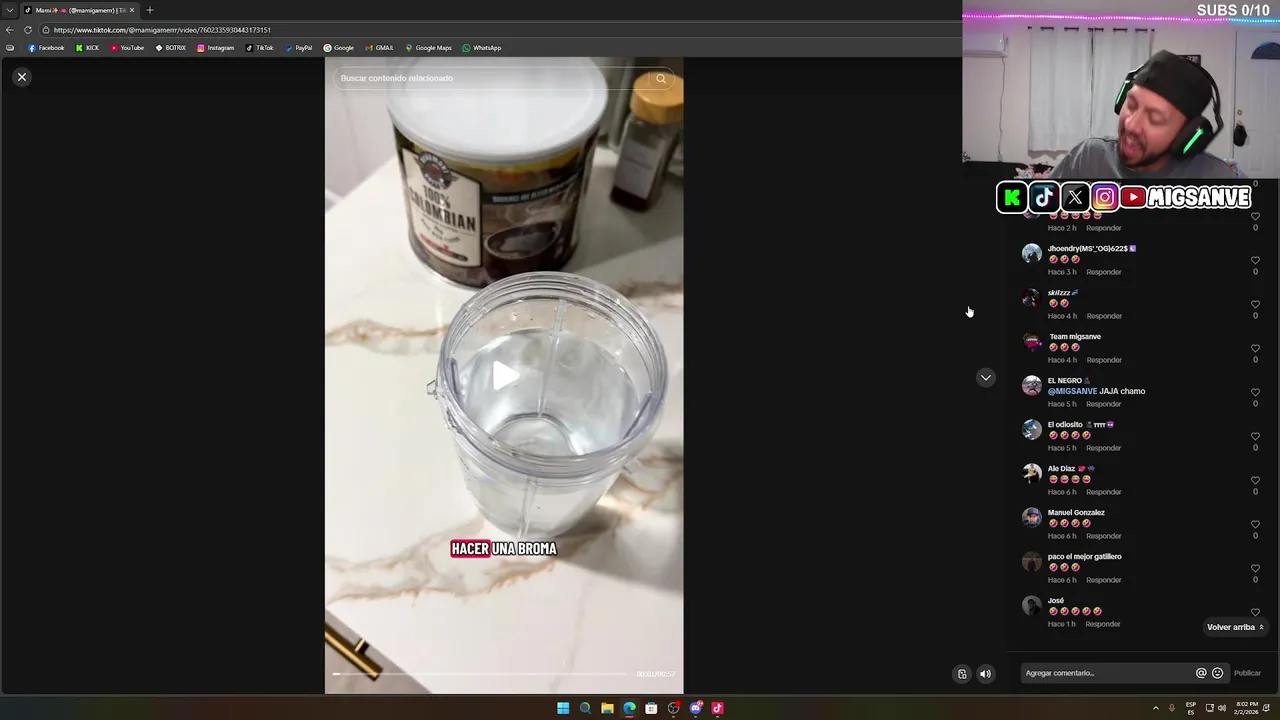The height and width of the screenshot is (720, 1280).
Task: Open Ale Diaz's profile avatar
Action: click(1032, 473)
